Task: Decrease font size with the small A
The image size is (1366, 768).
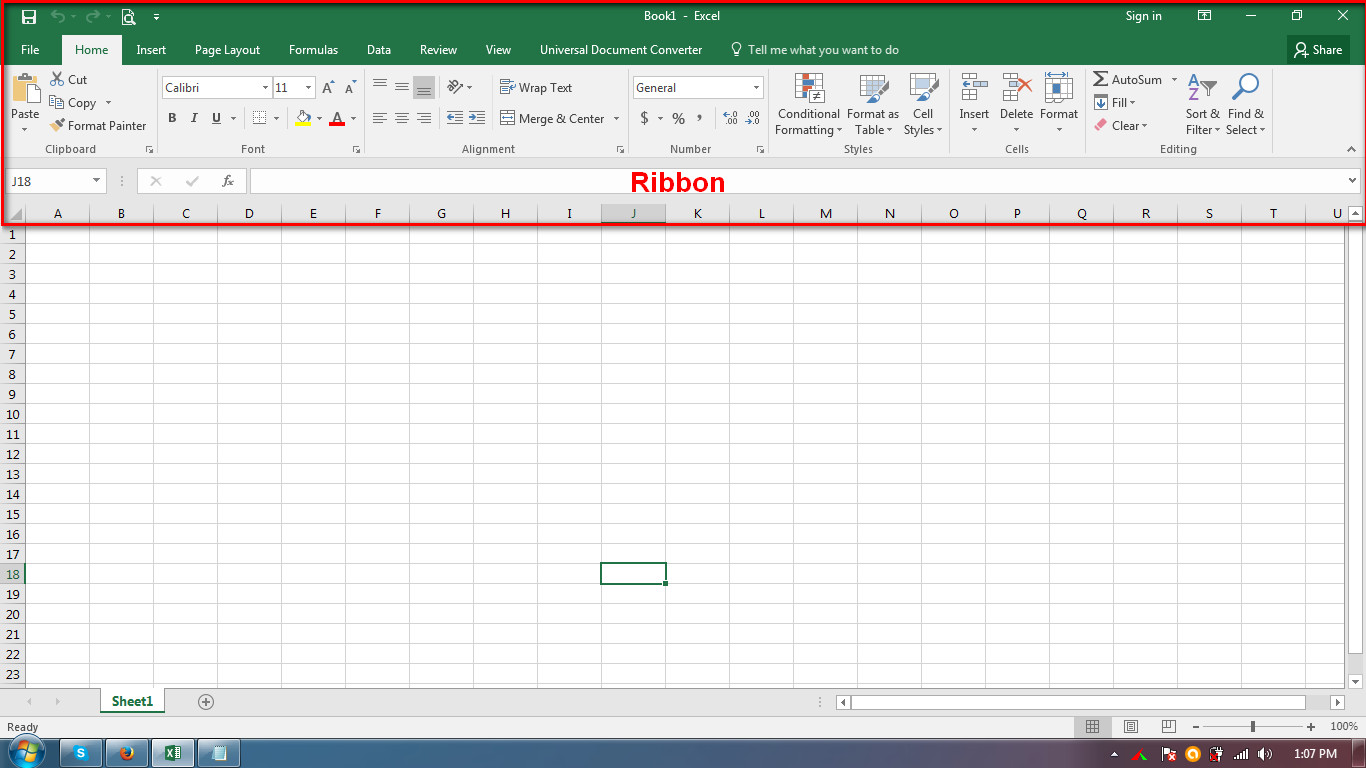Action: (350, 88)
